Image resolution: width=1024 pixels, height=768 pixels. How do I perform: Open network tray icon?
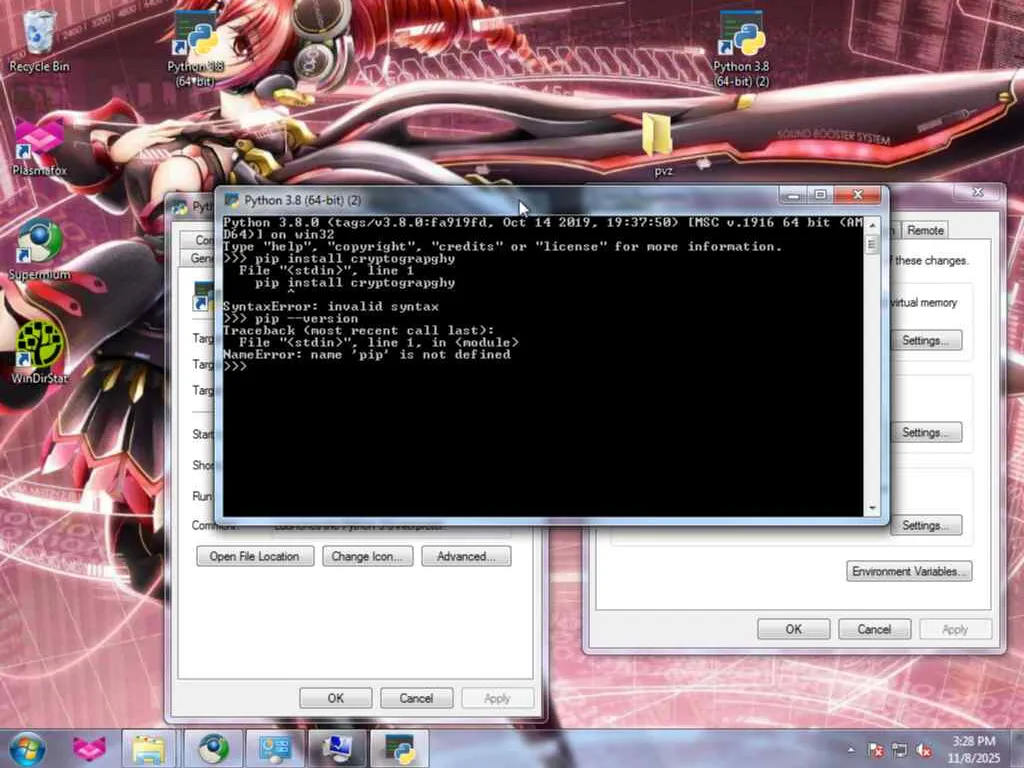pyautogui.click(x=900, y=750)
